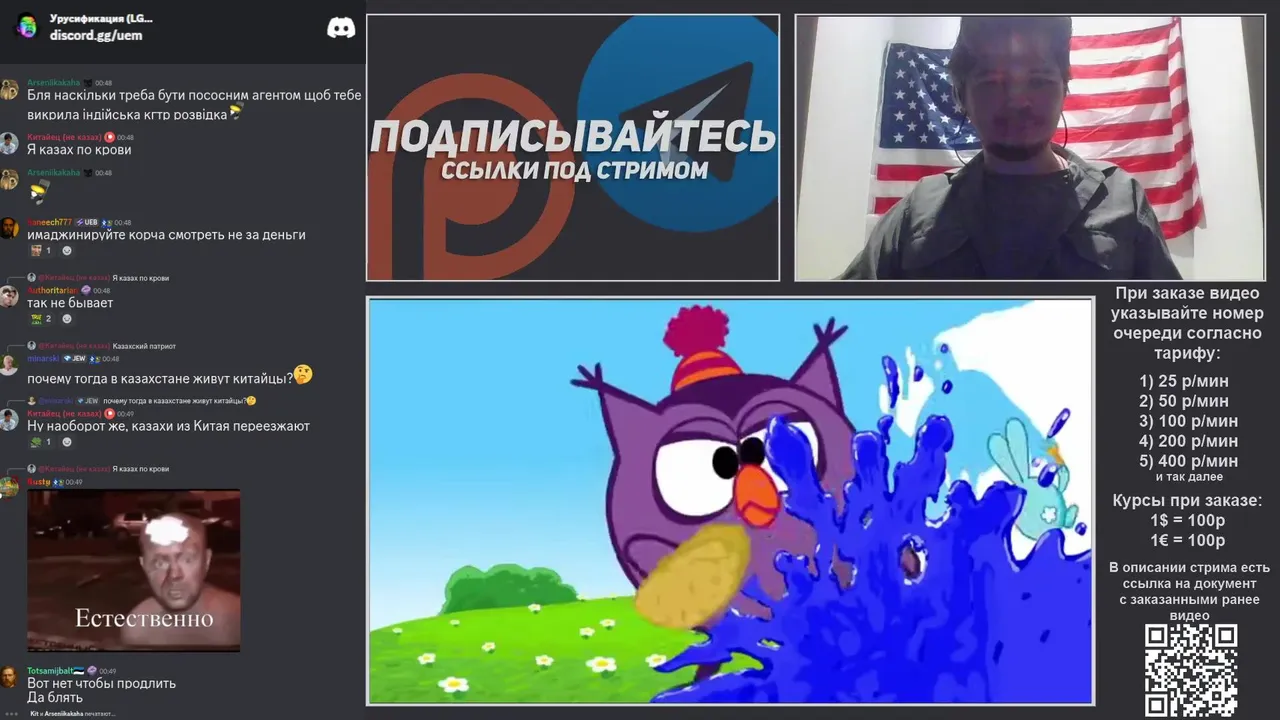The width and height of the screenshot is (1280, 720).
Task: Click the red badge next to Китаец 00:48
Action: pyautogui.click(x=109, y=137)
